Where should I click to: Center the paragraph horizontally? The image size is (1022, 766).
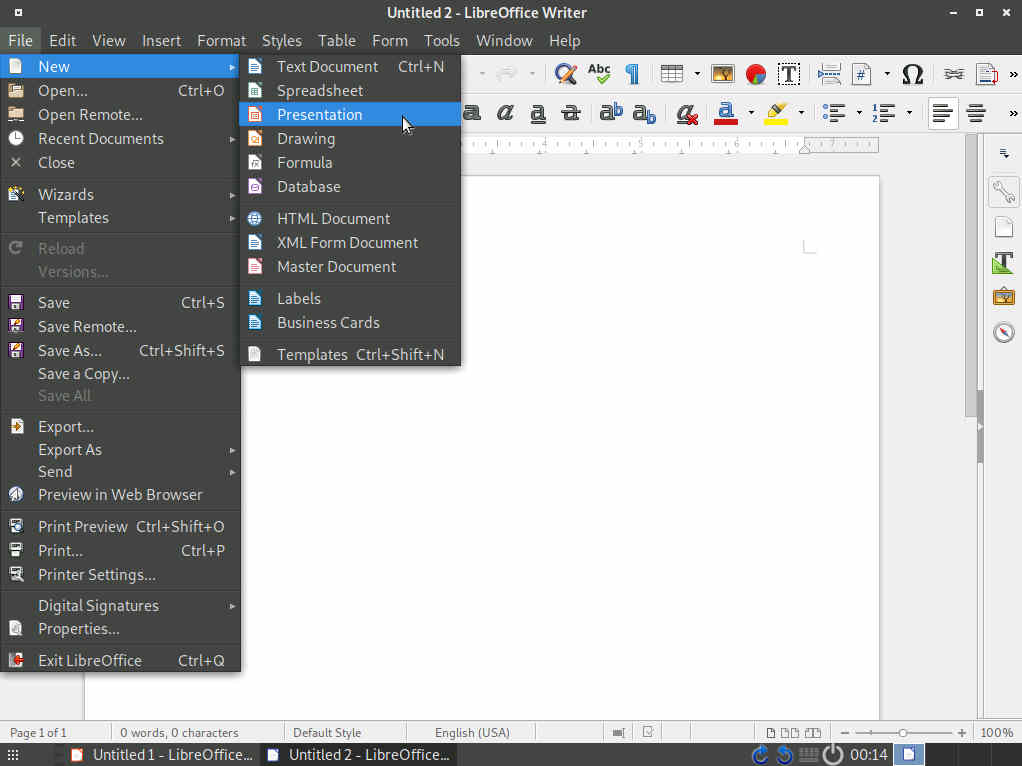tap(976, 113)
